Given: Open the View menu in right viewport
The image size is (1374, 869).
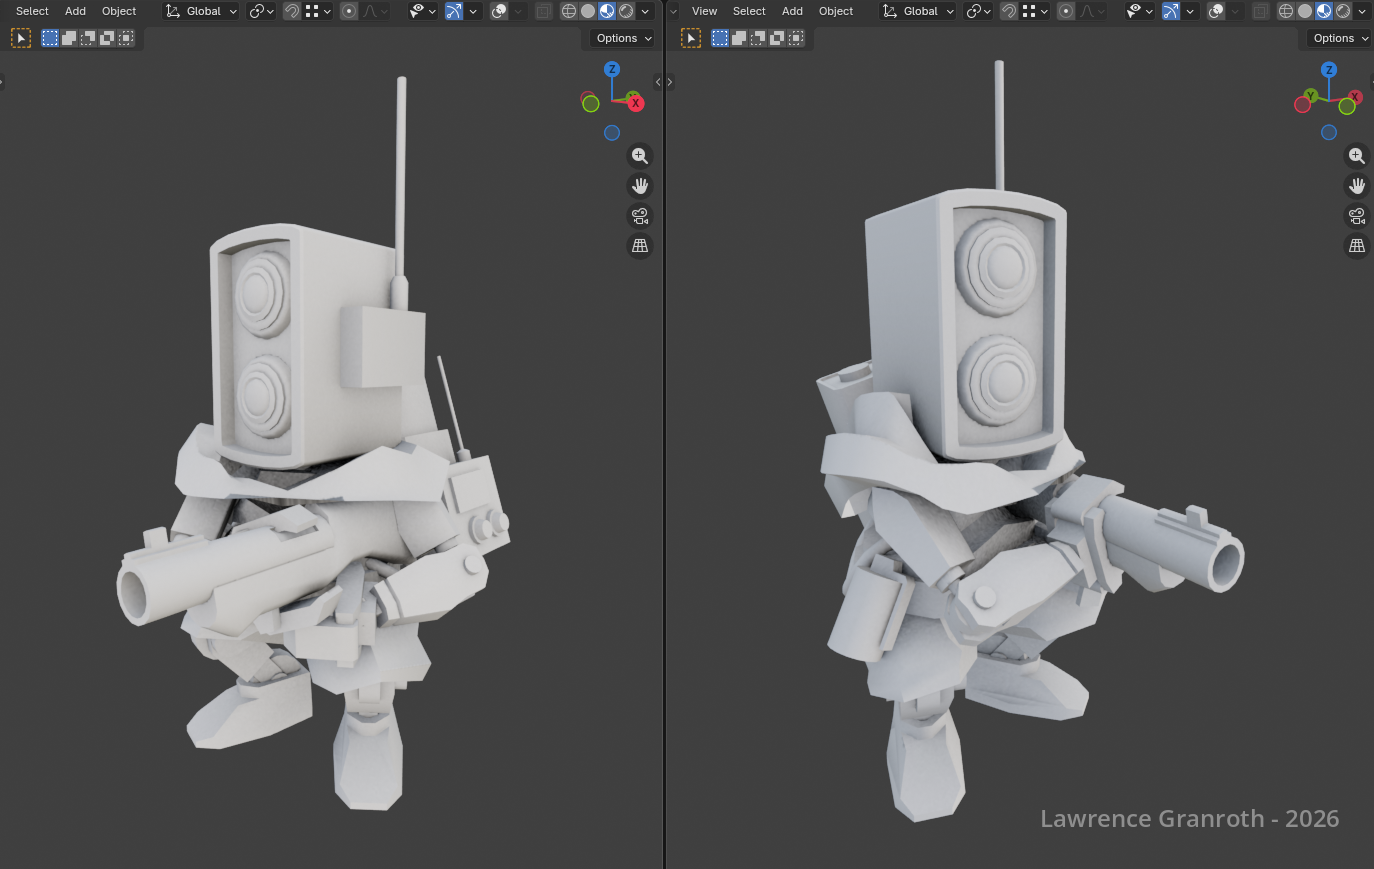Looking at the screenshot, I should tap(704, 11).
